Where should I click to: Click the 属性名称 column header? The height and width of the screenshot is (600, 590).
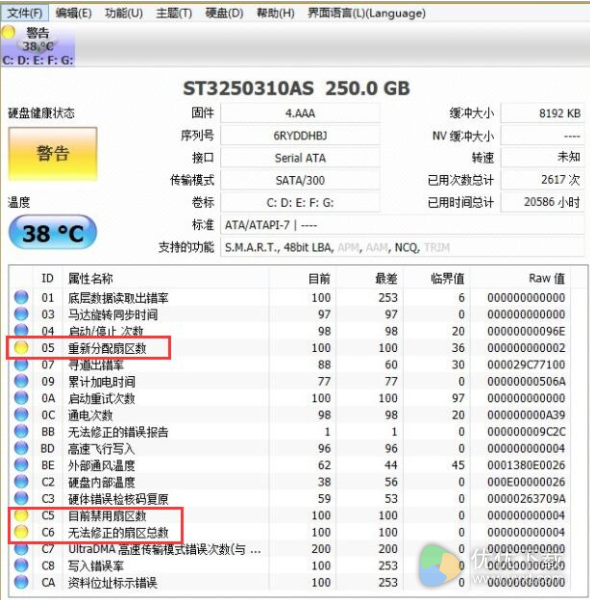point(166,278)
